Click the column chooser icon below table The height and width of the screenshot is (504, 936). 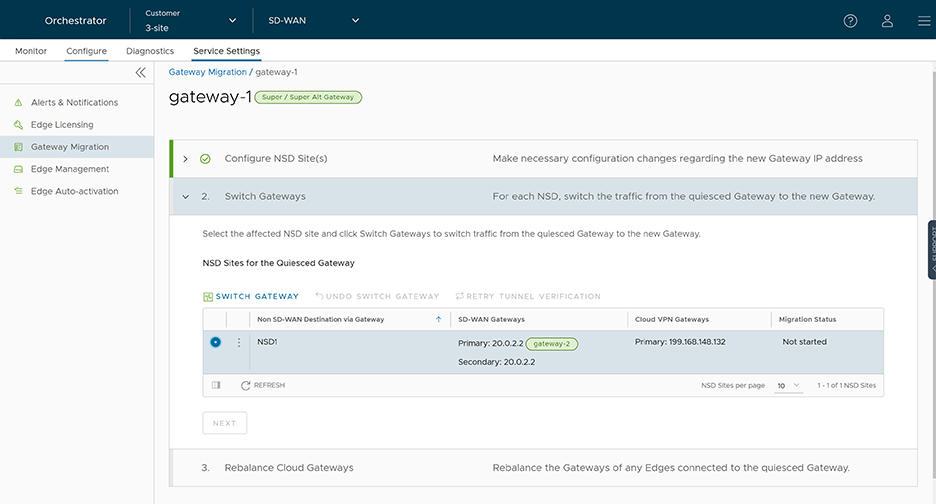pos(216,385)
